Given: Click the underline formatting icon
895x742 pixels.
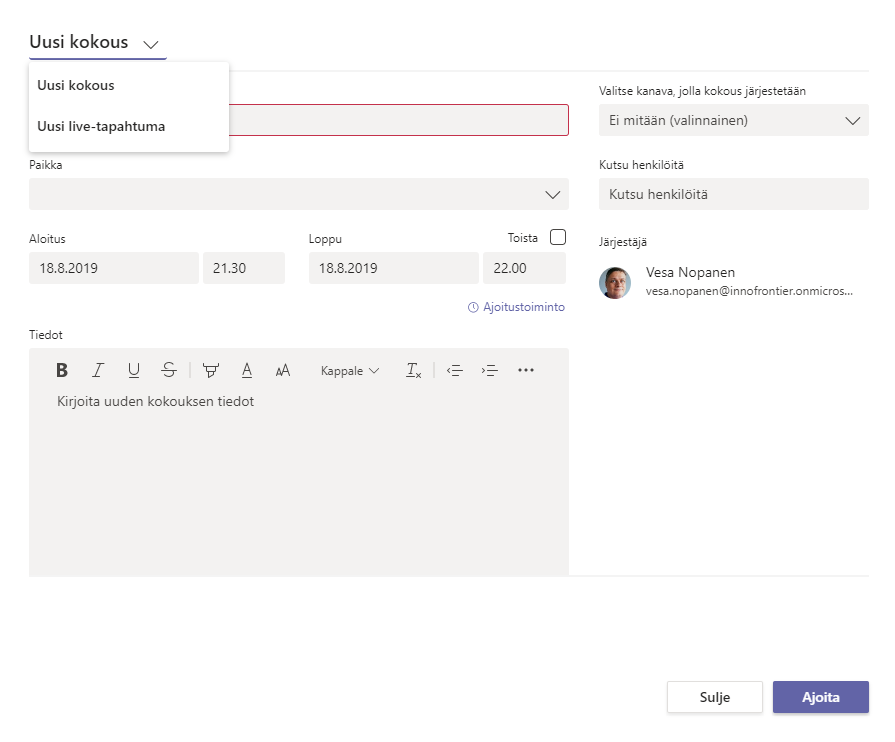Looking at the screenshot, I should (134, 370).
